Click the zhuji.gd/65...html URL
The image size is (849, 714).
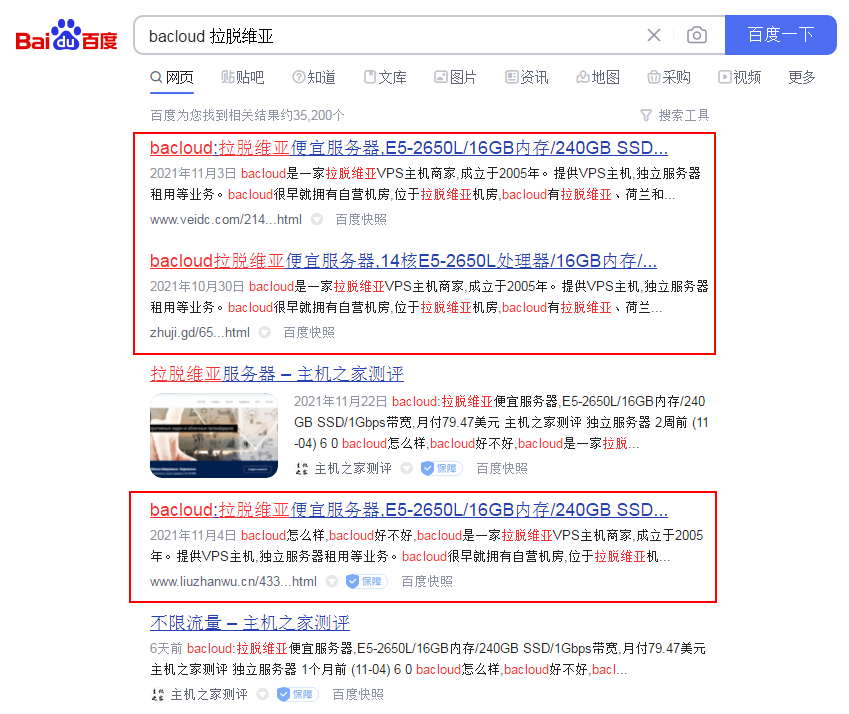click(x=200, y=332)
